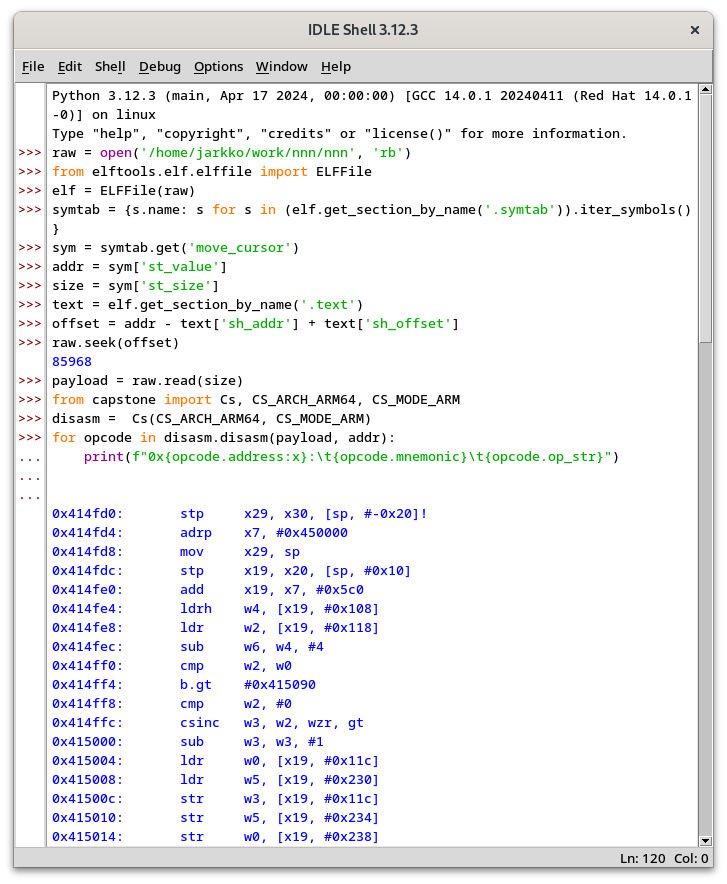Open the Debug menu
The width and height of the screenshot is (727, 884).
click(x=160, y=67)
